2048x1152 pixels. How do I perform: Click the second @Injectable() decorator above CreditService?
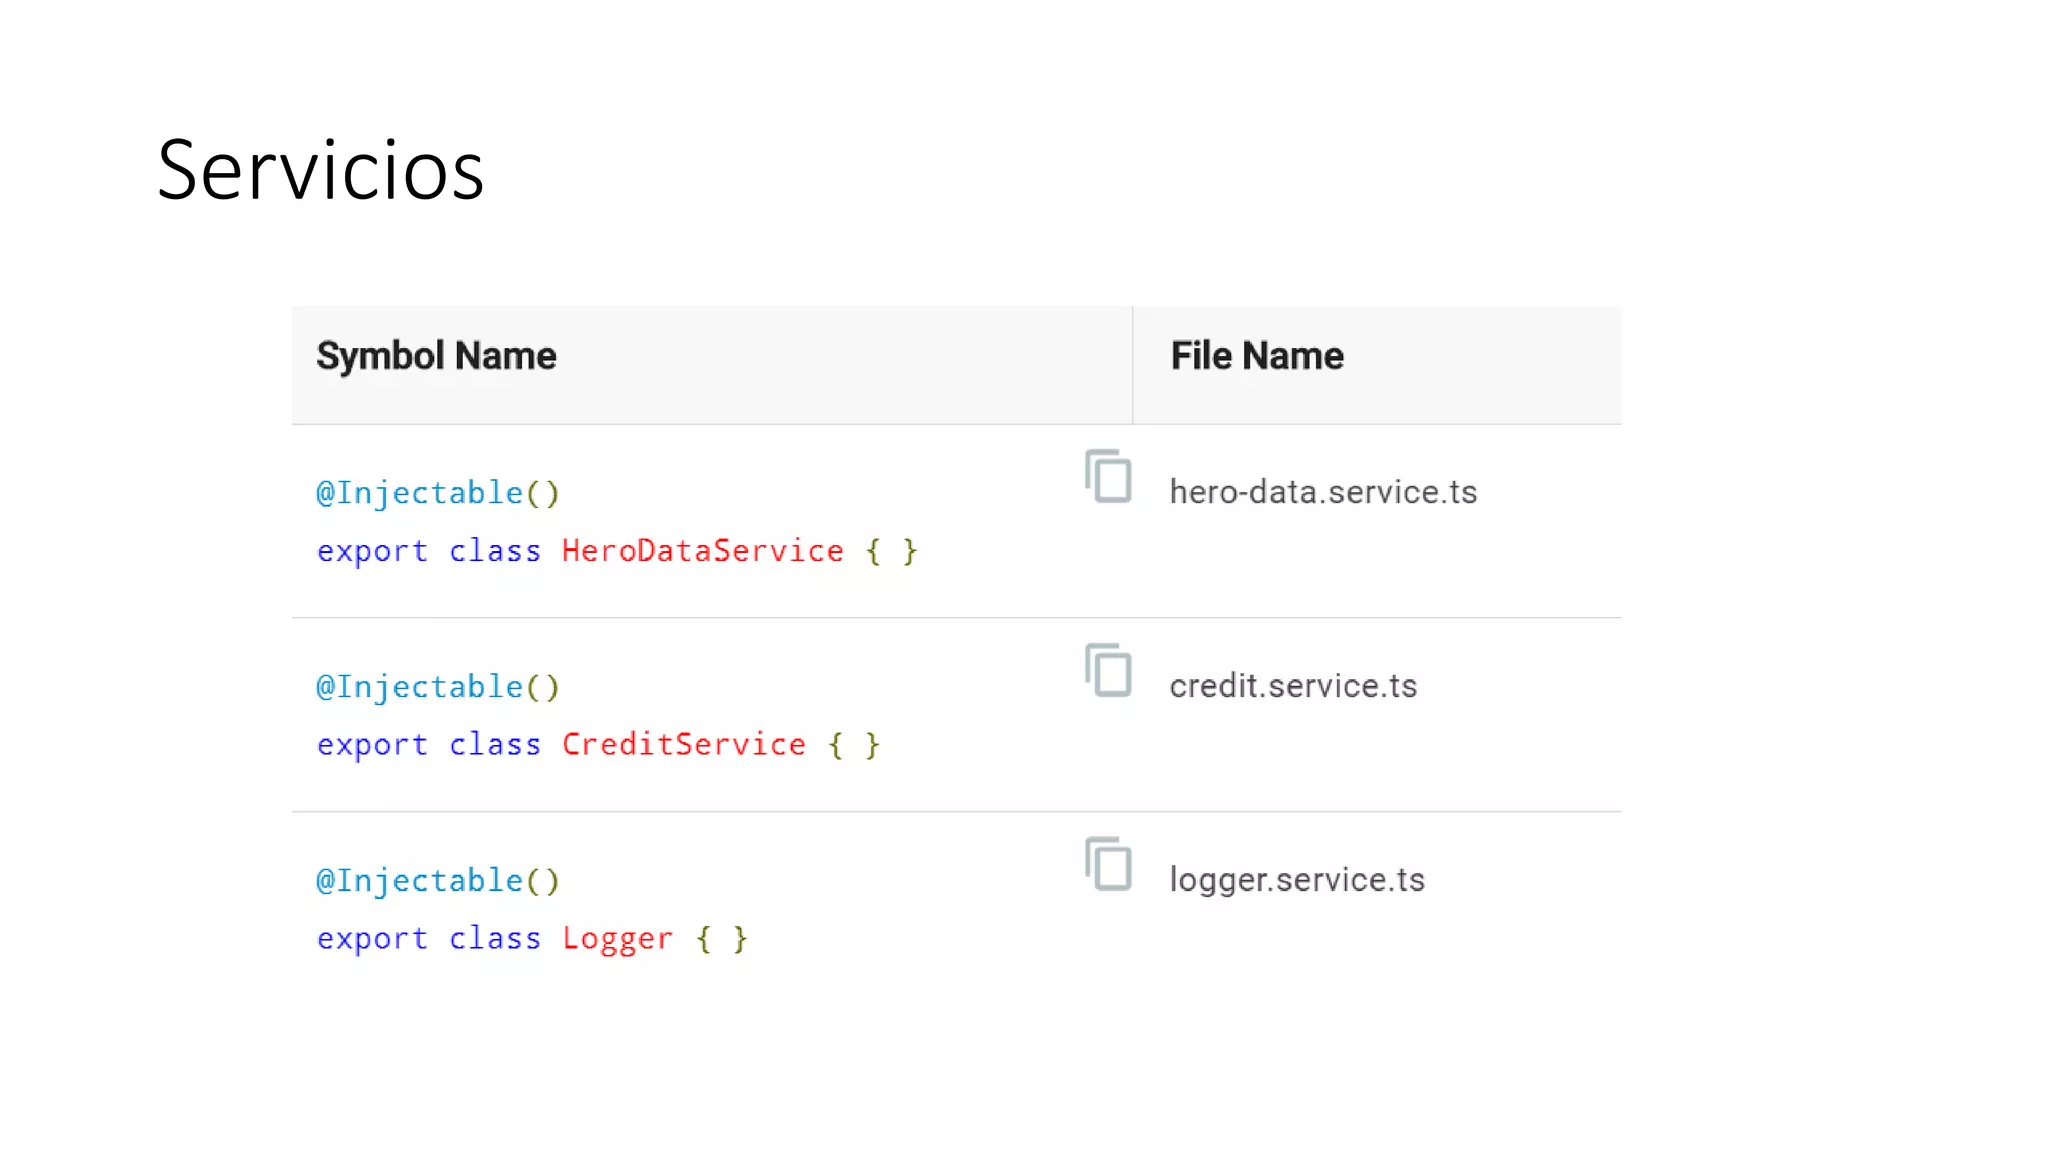437,687
